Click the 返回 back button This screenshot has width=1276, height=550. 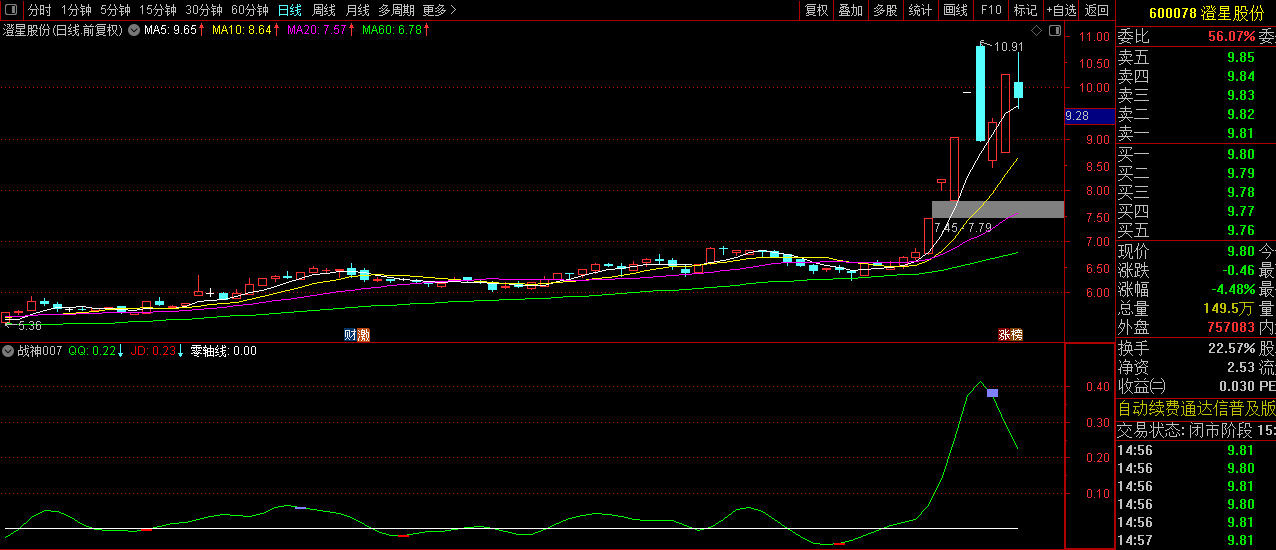pos(1097,10)
